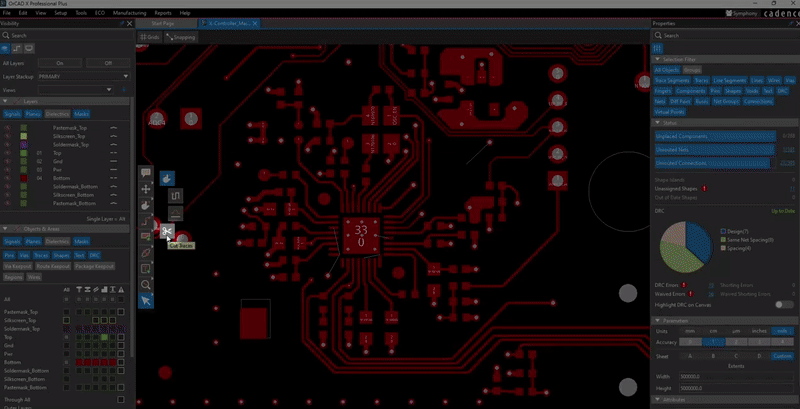Click the Snapping button

pos(181,37)
